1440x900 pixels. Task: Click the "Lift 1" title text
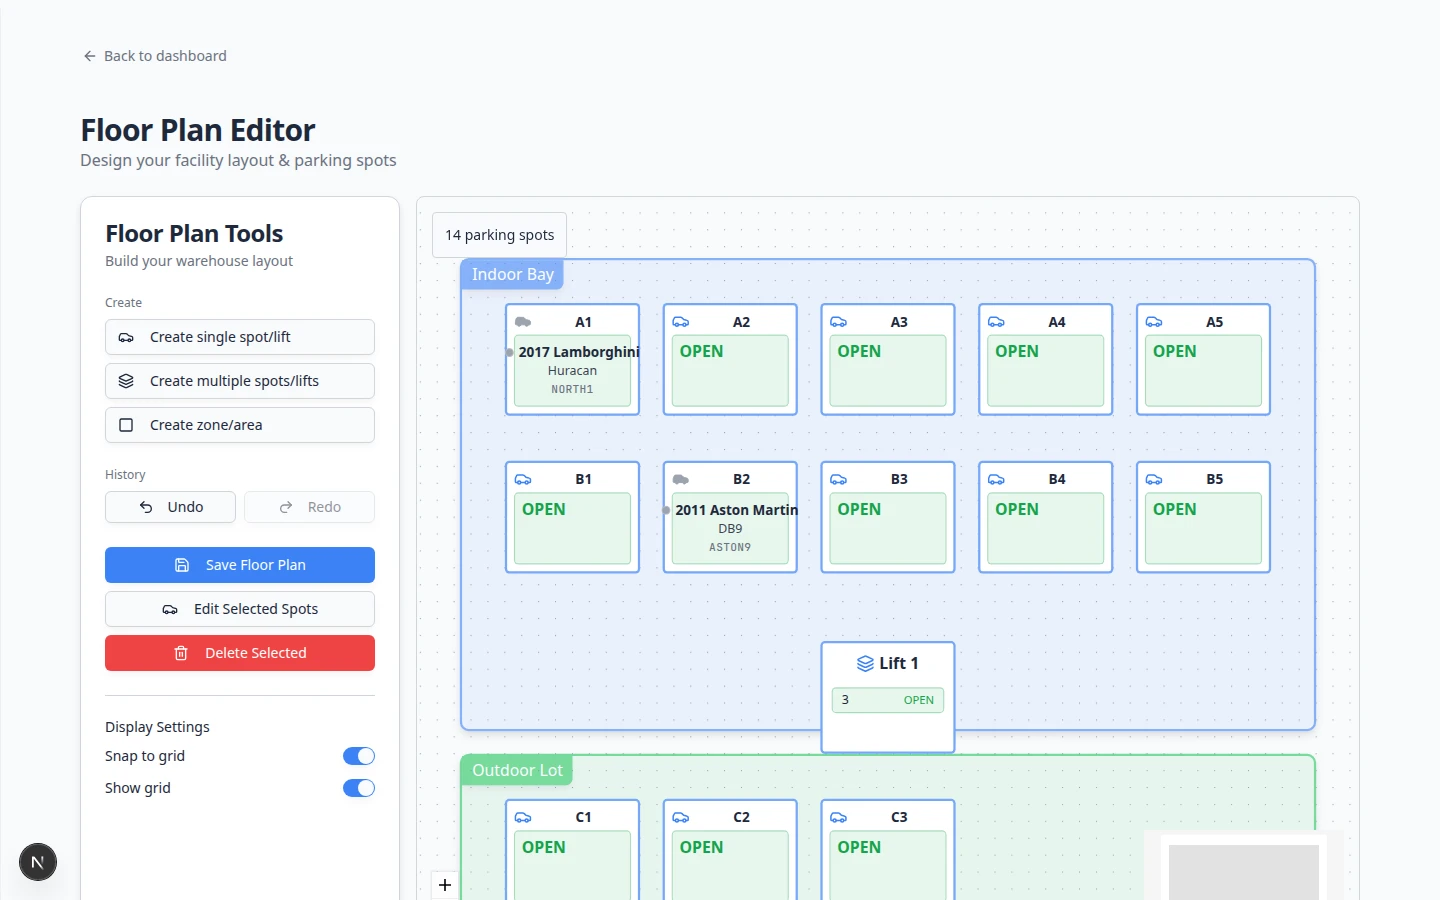(x=899, y=663)
